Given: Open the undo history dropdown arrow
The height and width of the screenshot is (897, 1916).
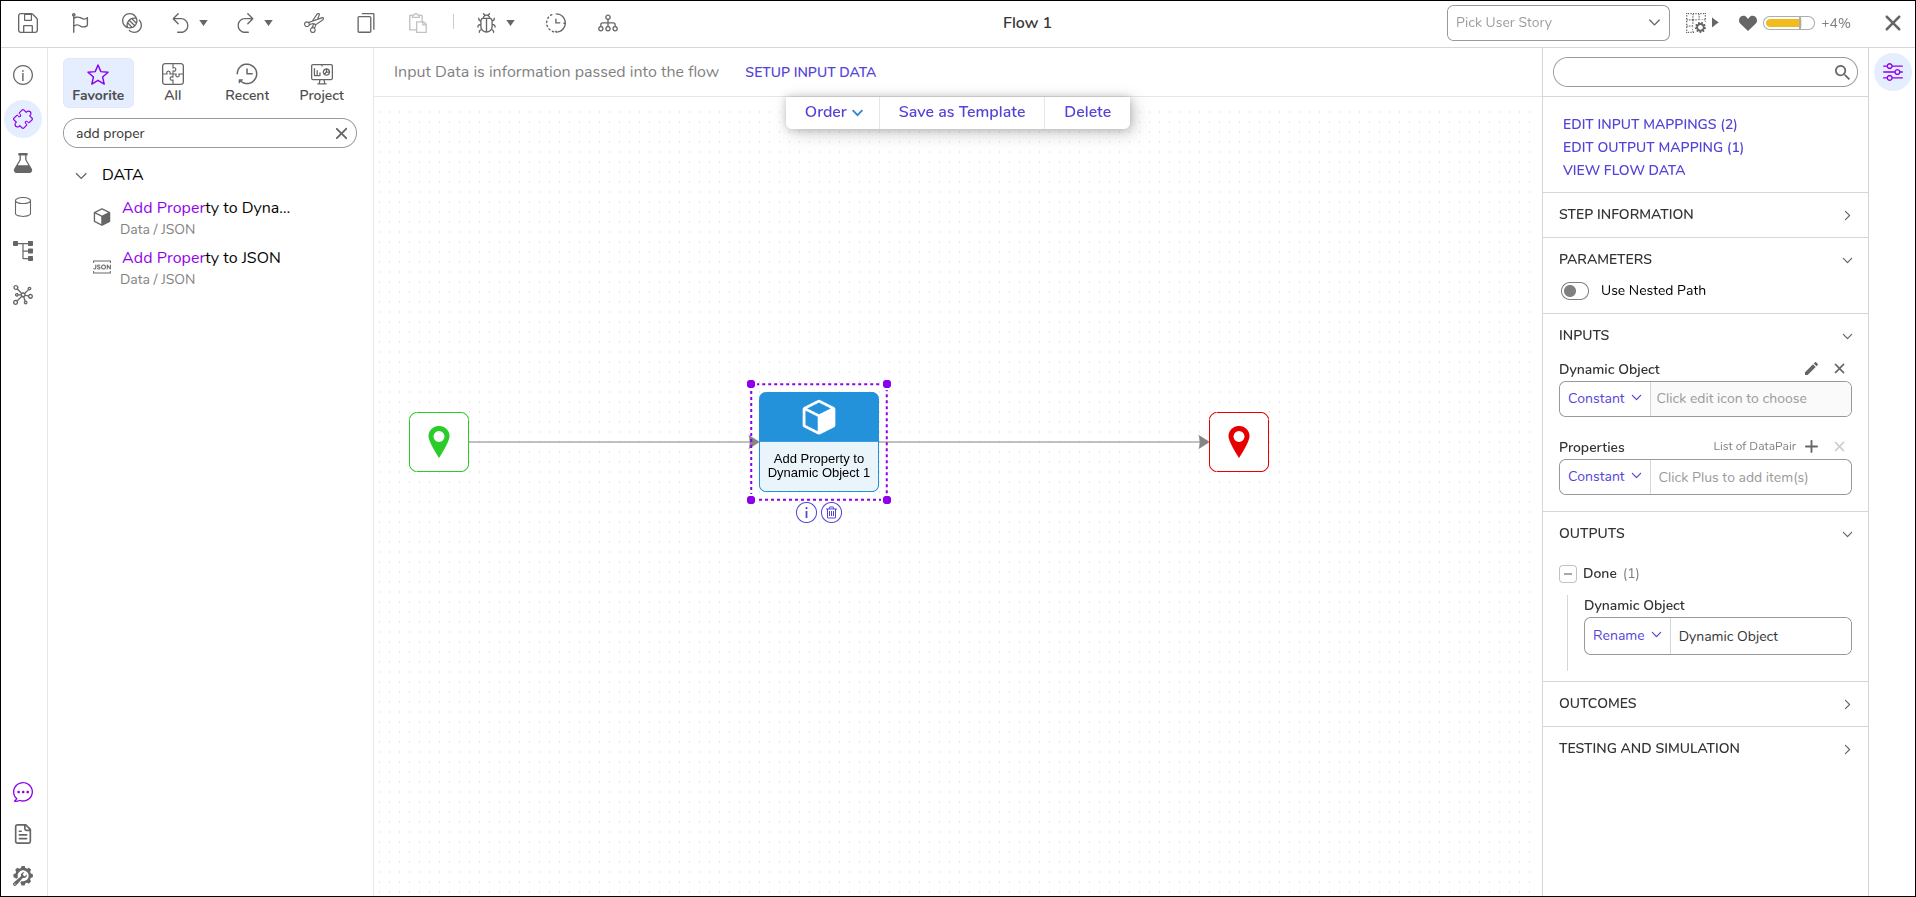Looking at the screenshot, I should 203,23.
